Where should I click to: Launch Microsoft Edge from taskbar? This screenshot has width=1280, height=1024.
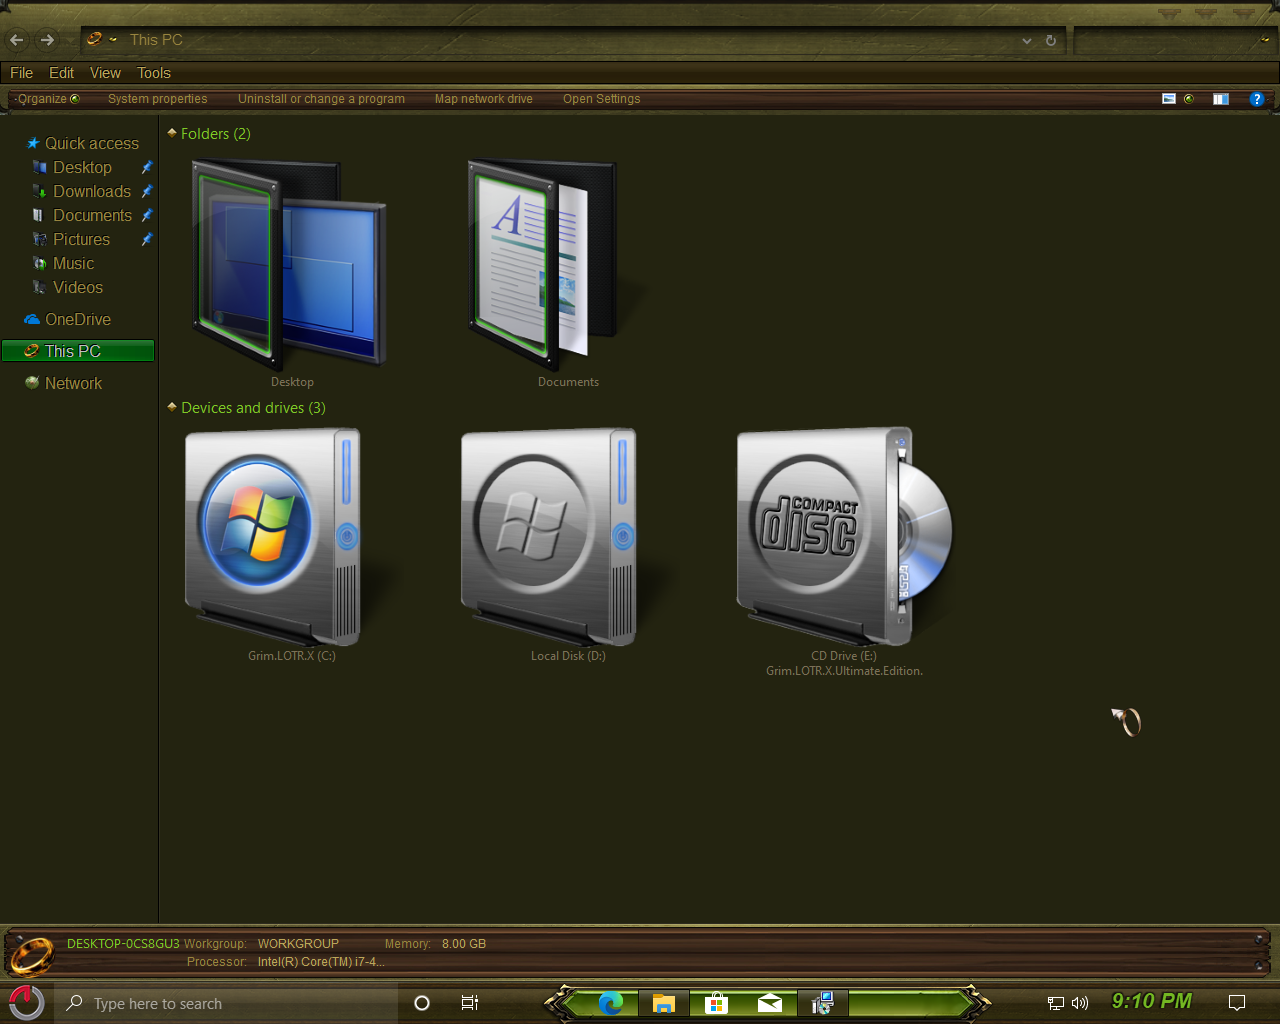611,1003
